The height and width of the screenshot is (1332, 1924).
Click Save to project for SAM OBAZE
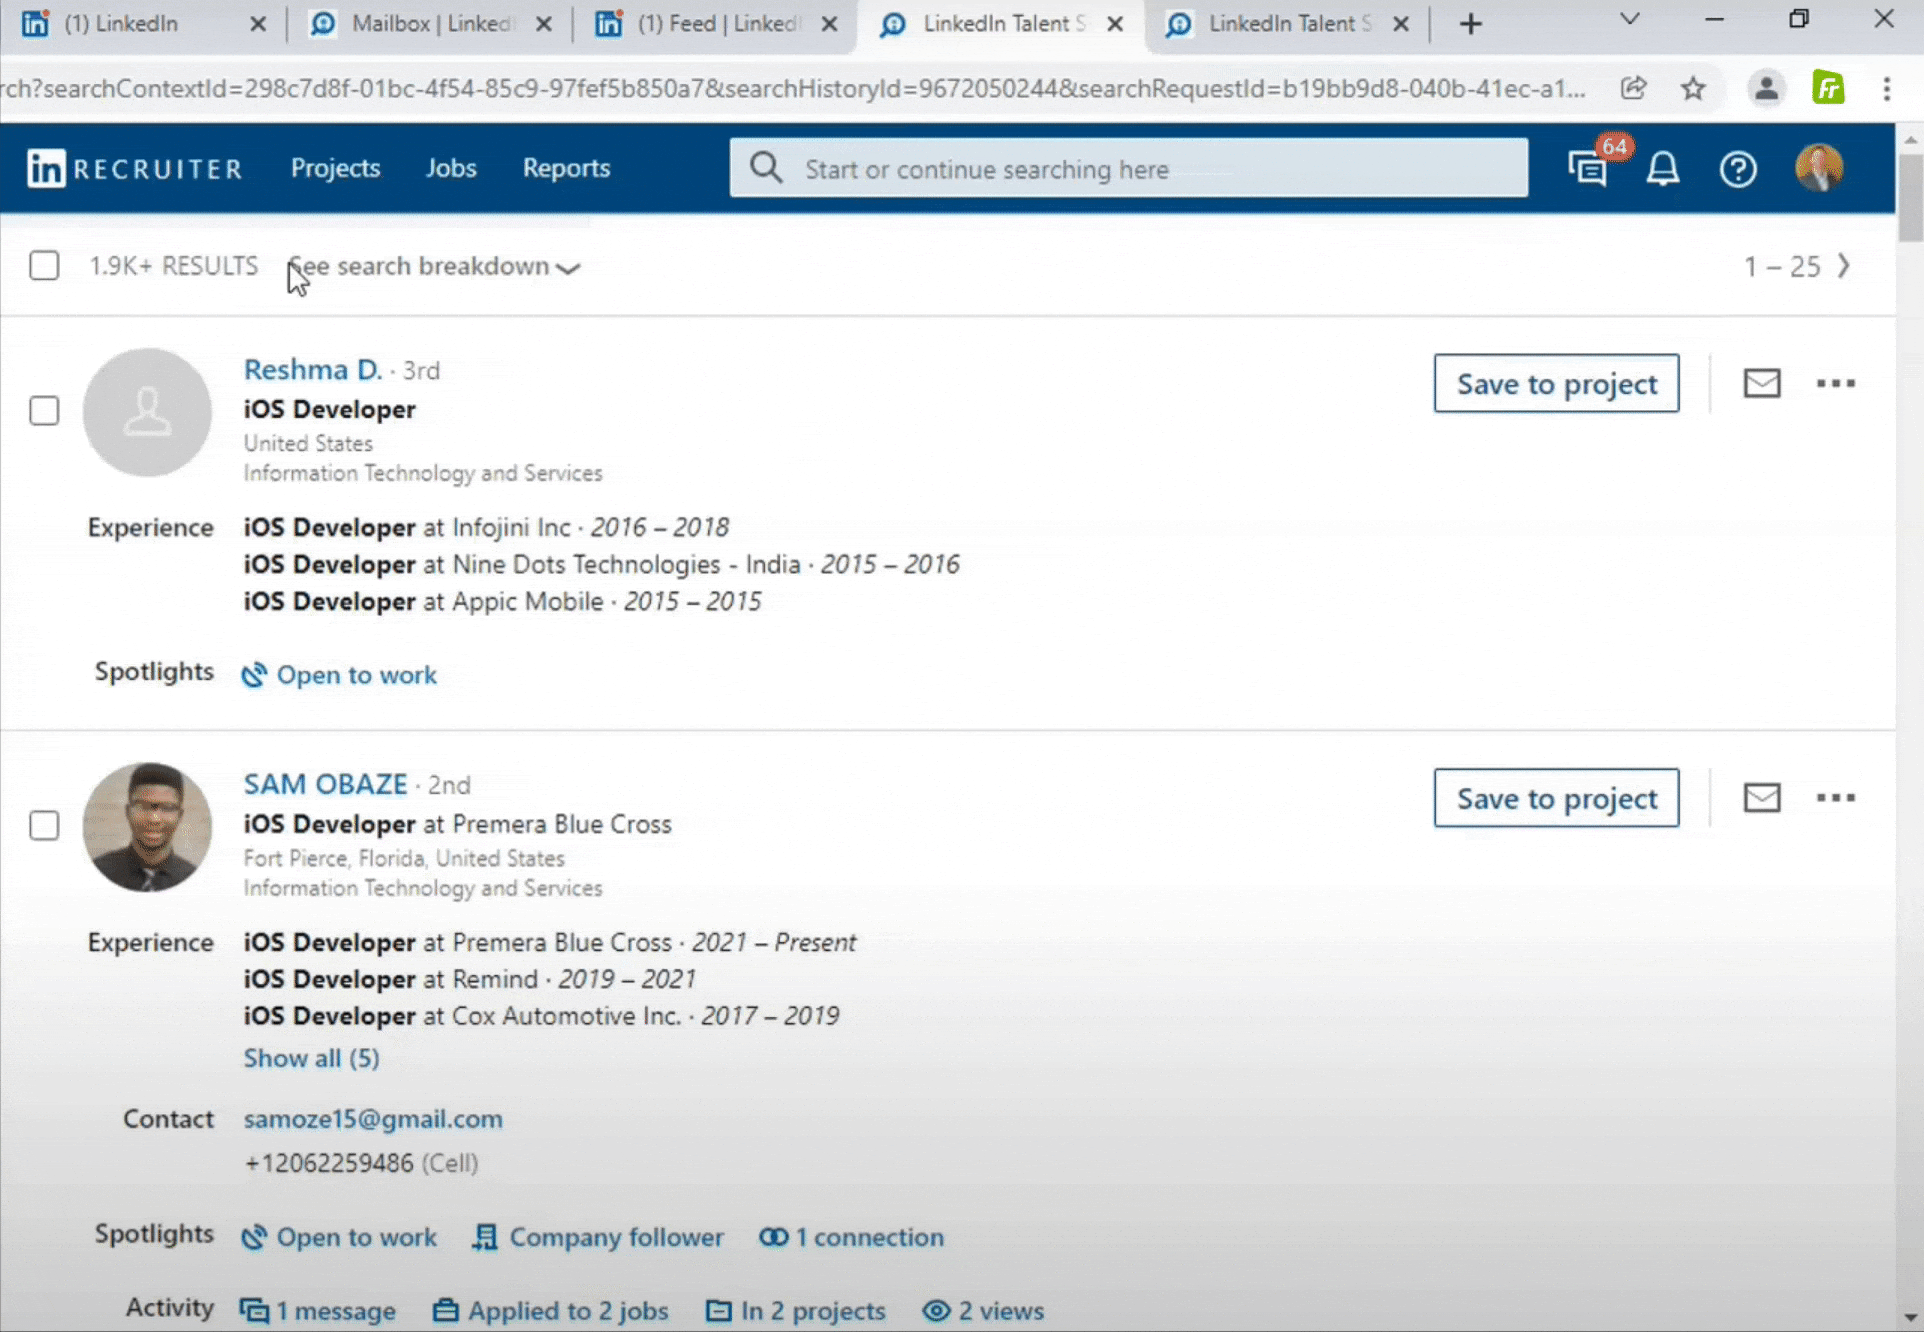(x=1556, y=798)
